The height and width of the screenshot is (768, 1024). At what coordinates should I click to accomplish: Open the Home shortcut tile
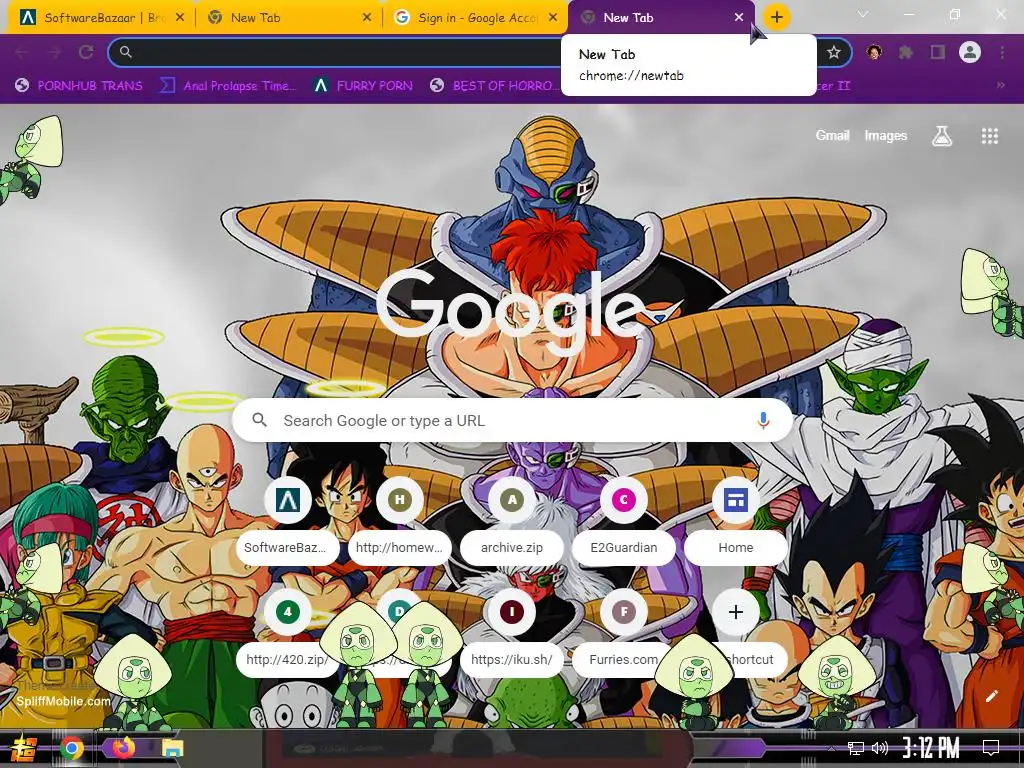pos(736,520)
